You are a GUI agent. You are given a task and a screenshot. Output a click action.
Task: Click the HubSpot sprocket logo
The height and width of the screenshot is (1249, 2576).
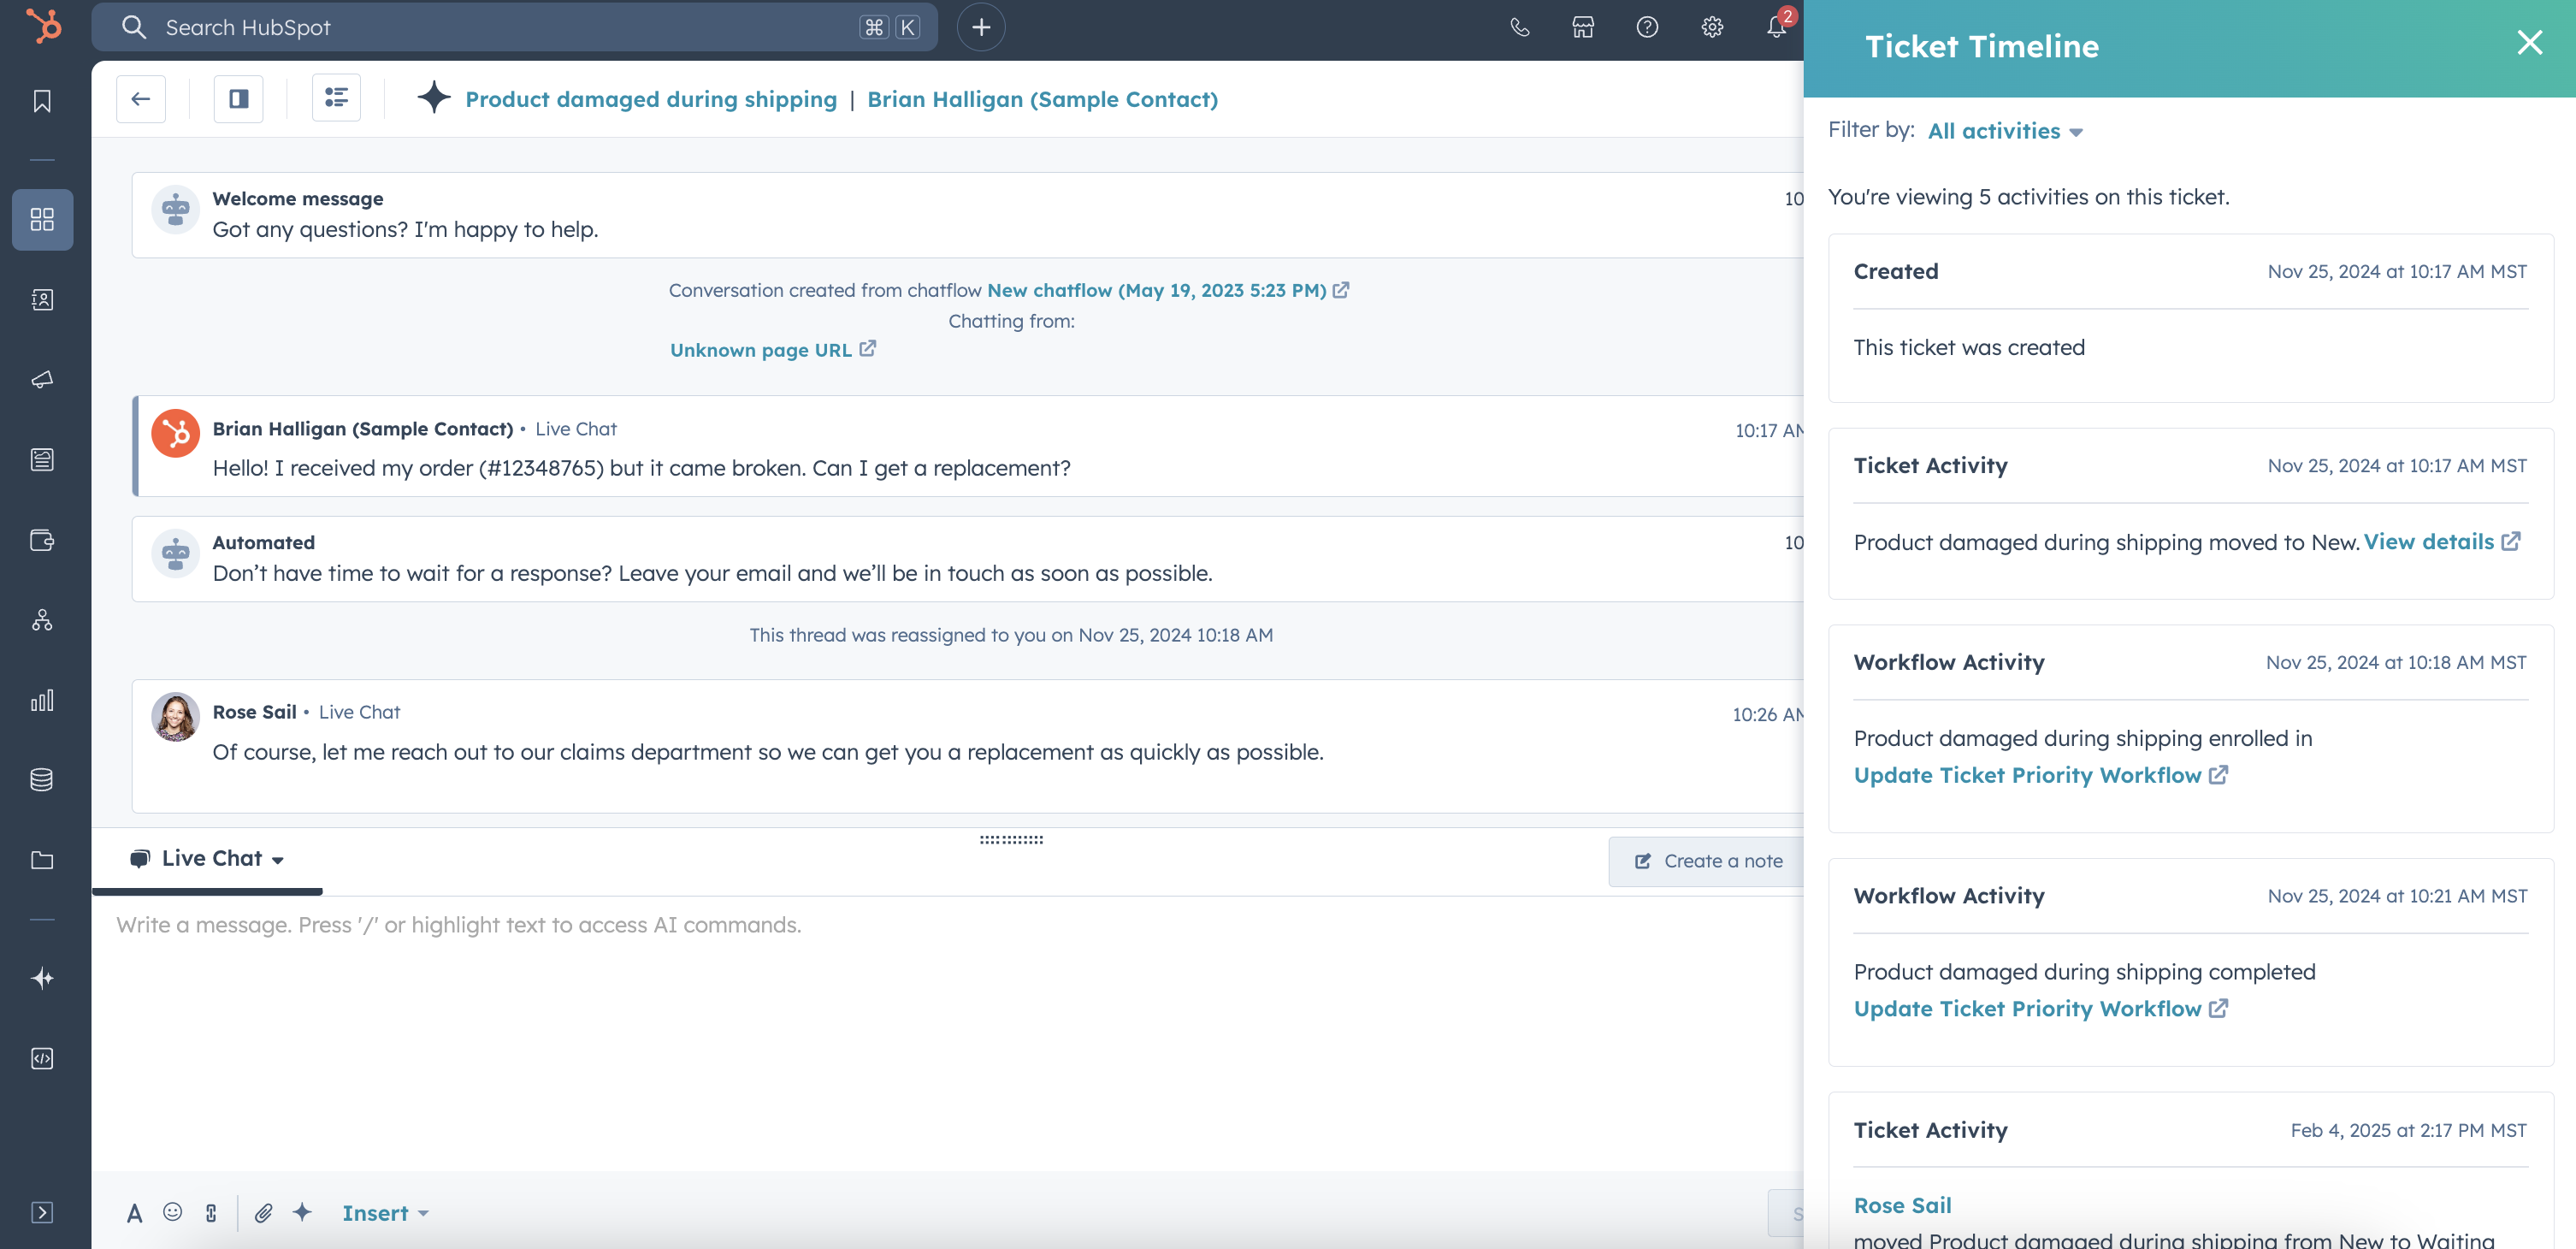(x=43, y=26)
